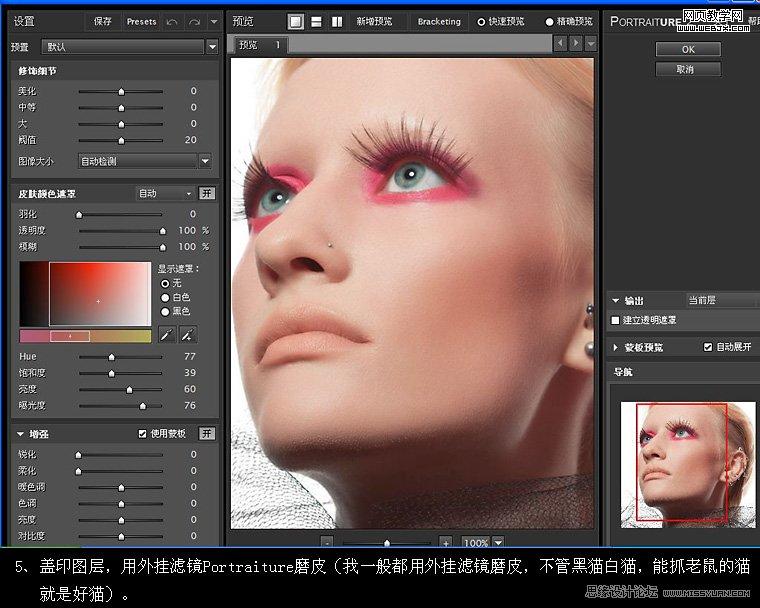Open preview tab list dropdown arrow
The height and width of the screenshot is (608, 760).
click(591, 44)
